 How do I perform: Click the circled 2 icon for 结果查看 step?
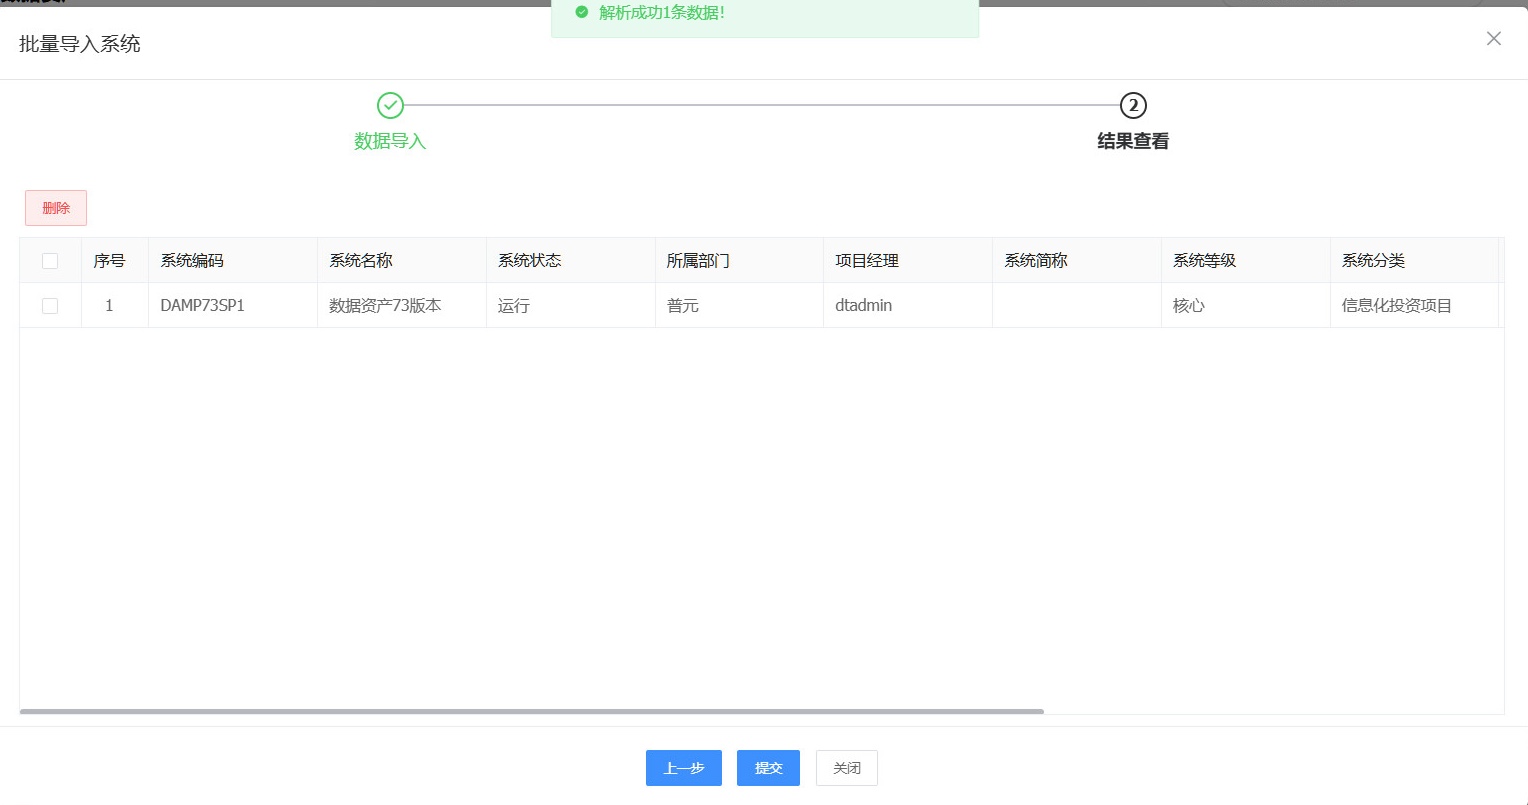1132,105
